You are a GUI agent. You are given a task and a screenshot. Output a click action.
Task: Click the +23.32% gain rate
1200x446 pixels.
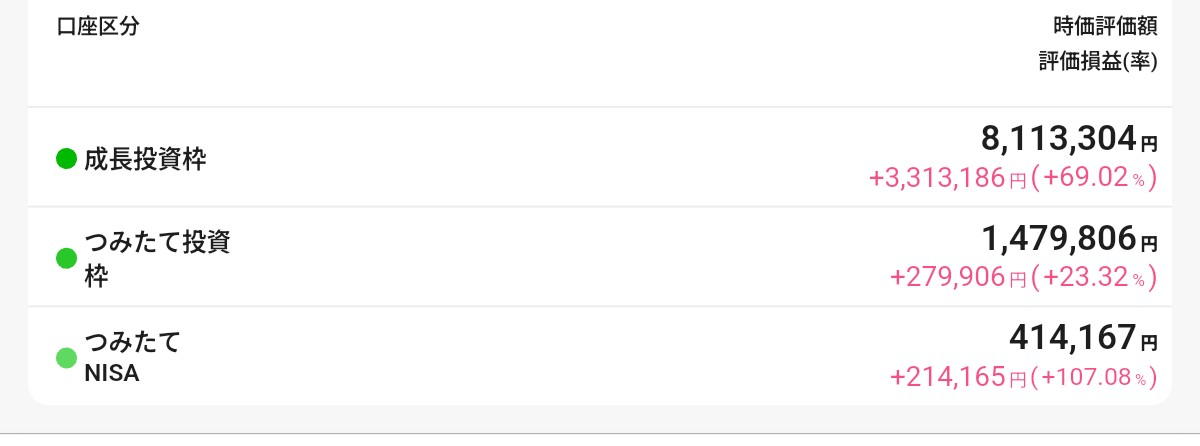[1094, 278]
